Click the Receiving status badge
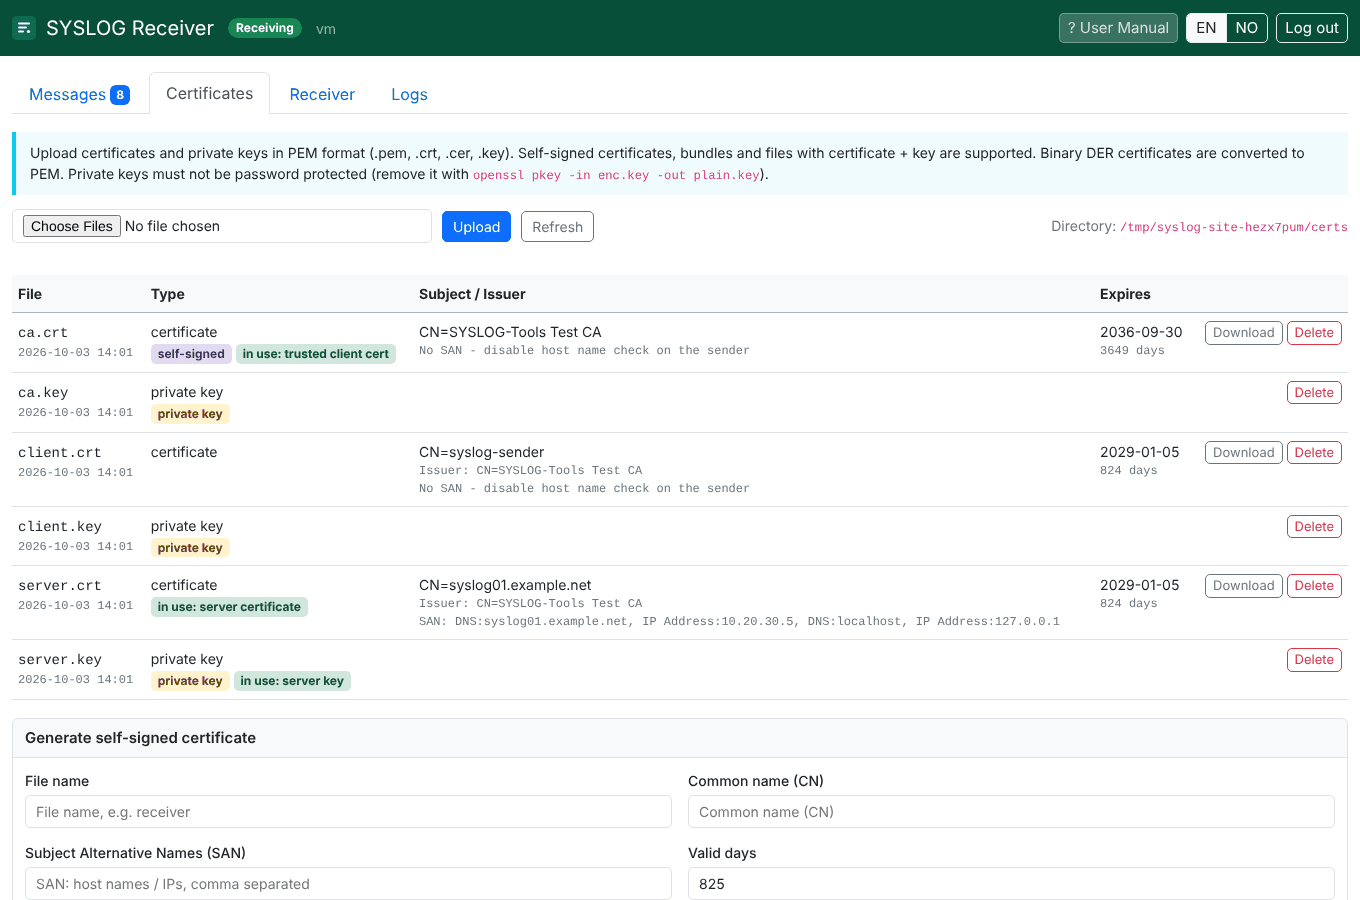This screenshot has height=900, width=1360. pyautogui.click(x=265, y=28)
